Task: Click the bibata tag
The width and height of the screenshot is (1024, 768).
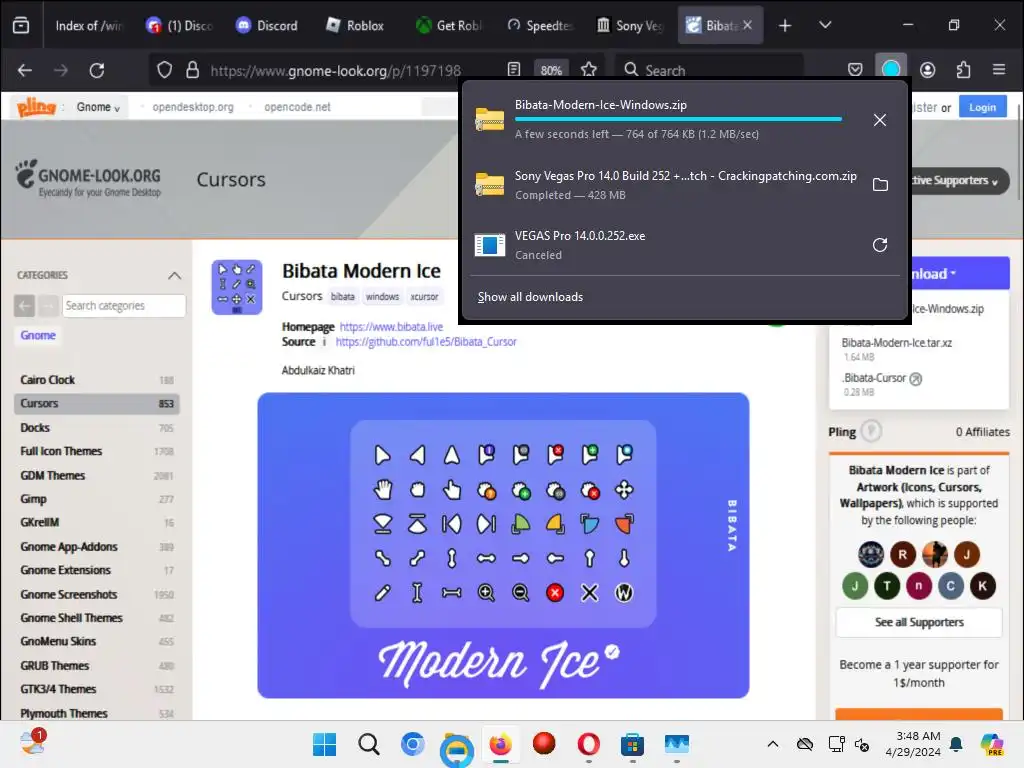Action: [x=342, y=296]
